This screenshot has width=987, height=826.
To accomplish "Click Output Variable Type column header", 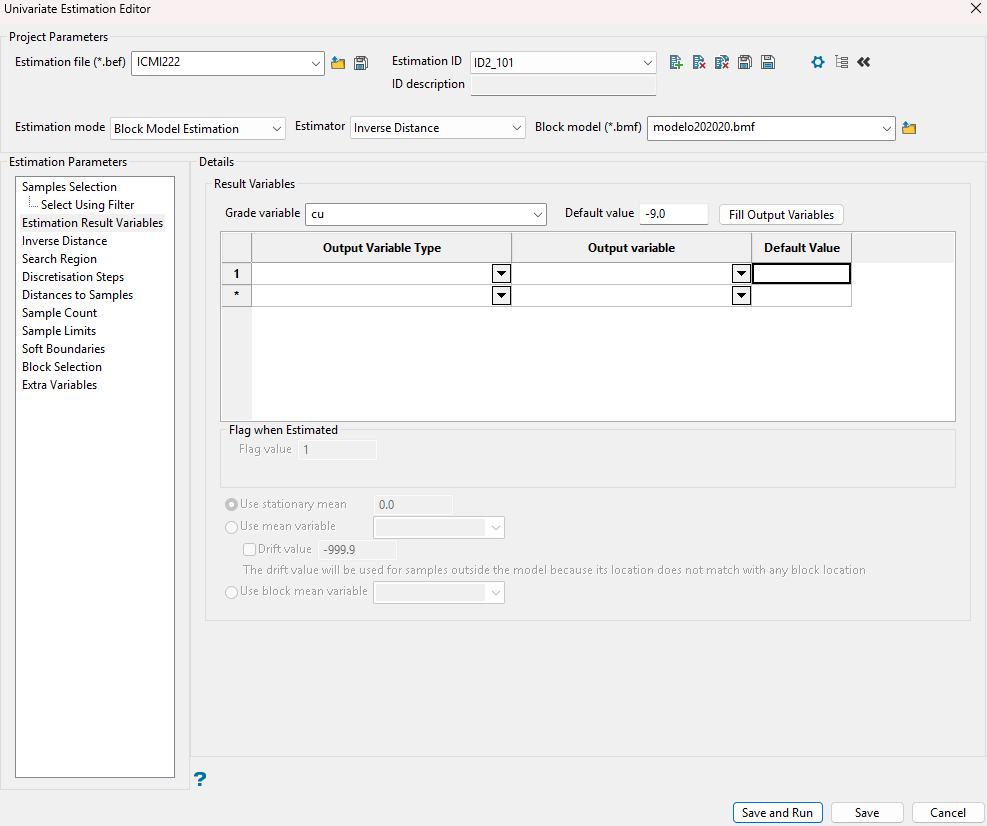I will tap(381, 248).
